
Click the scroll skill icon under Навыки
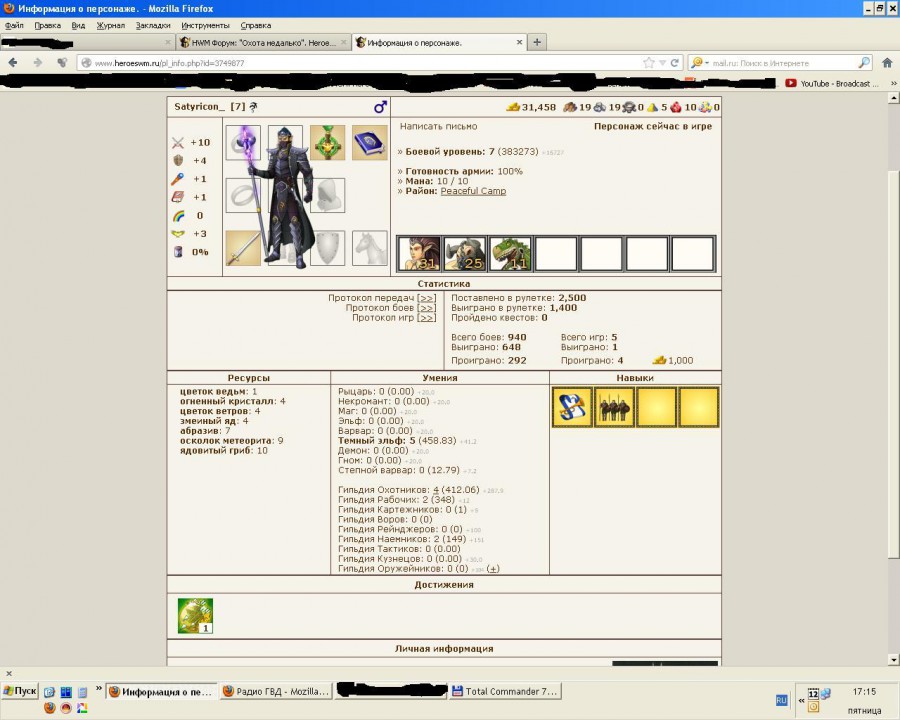572,407
